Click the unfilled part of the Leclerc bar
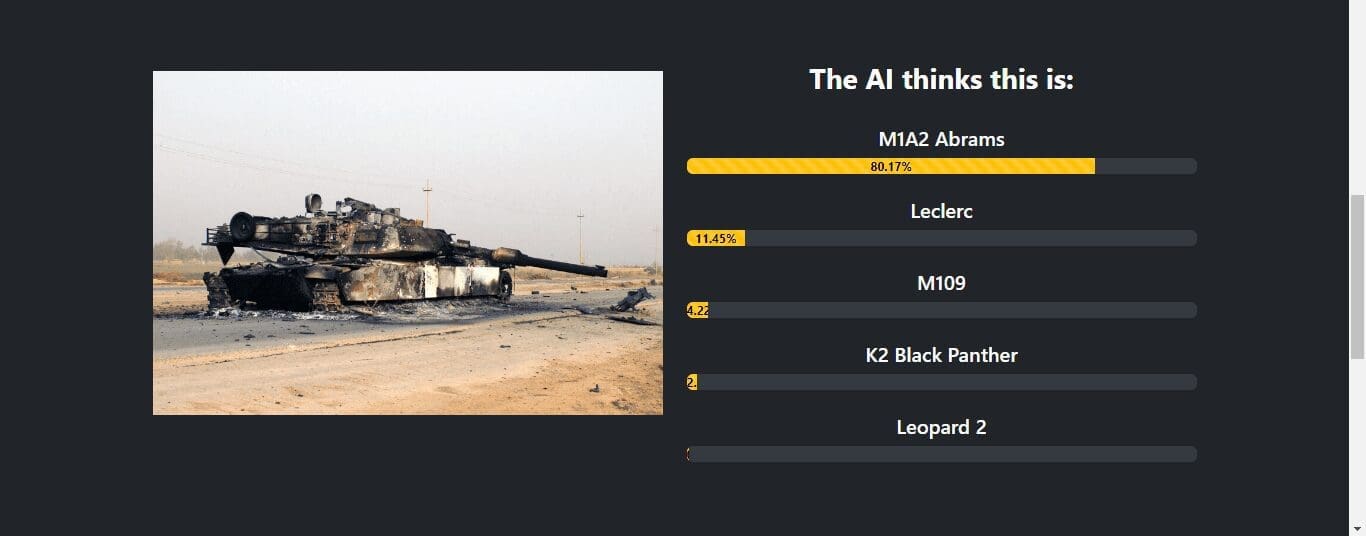The image size is (1366, 536). click(971, 238)
